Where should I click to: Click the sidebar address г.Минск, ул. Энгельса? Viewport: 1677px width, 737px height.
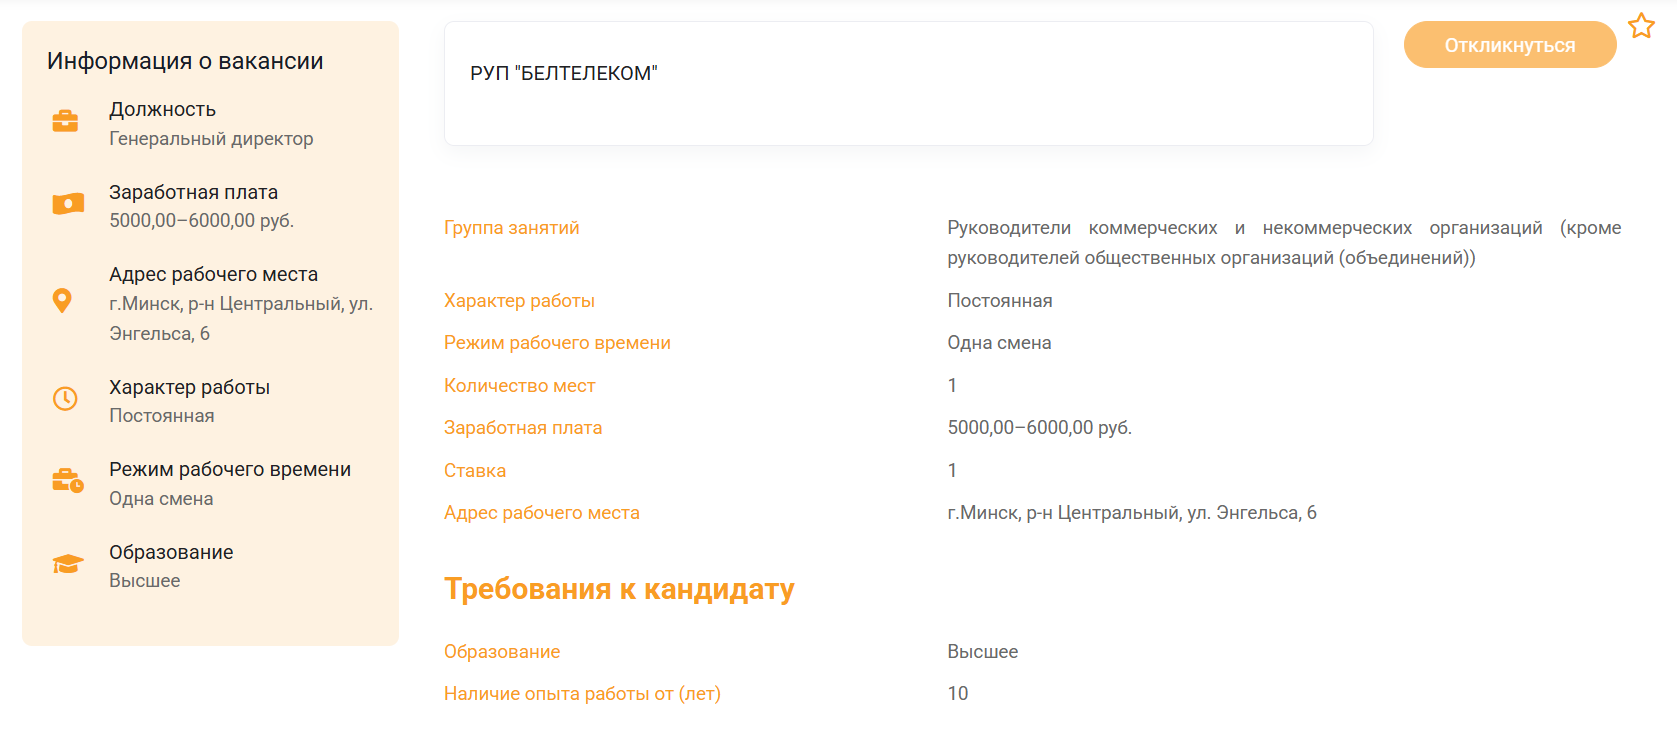coord(240,318)
